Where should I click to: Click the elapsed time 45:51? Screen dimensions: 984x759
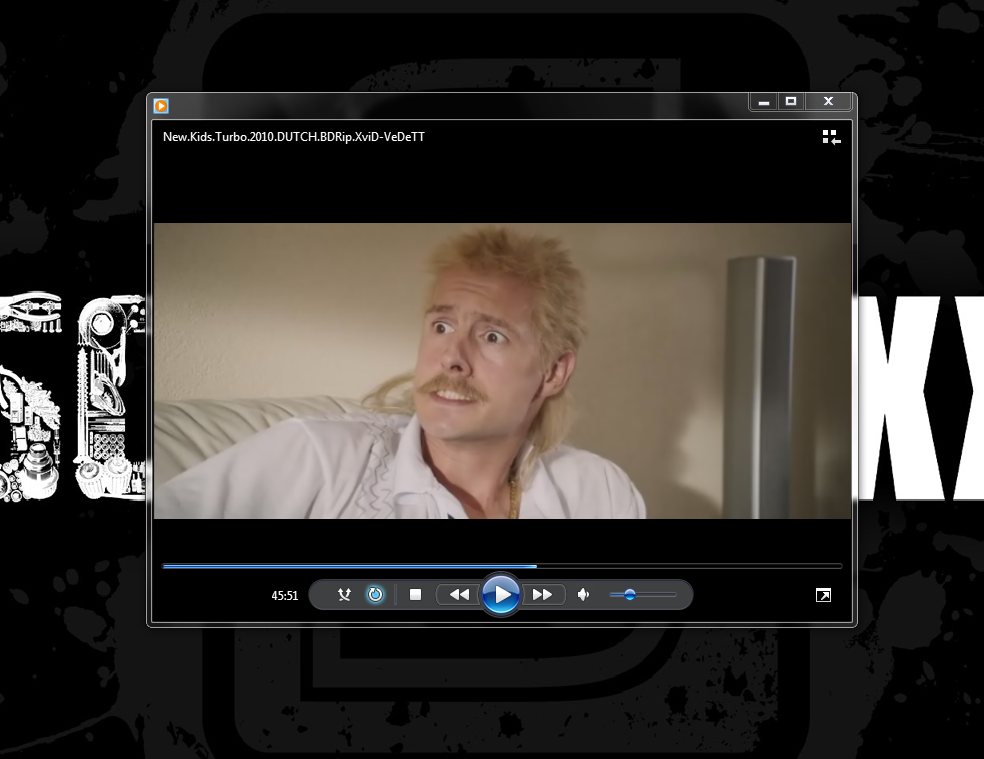tap(285, 596)
